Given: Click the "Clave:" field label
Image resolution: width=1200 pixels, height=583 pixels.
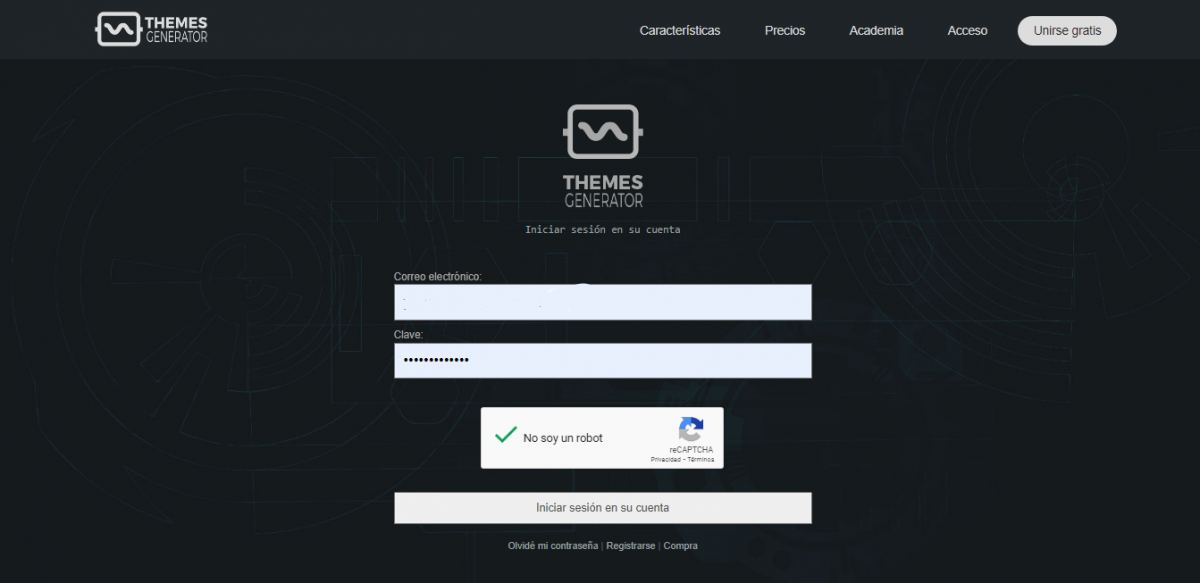Looking at the screenshot, I should click(408, 335).
